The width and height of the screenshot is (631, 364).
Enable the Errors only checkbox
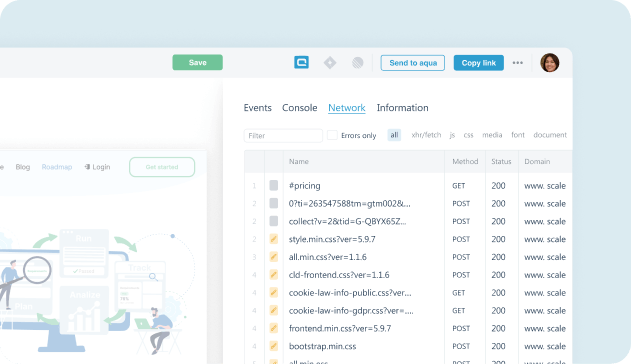click(332, 135)
